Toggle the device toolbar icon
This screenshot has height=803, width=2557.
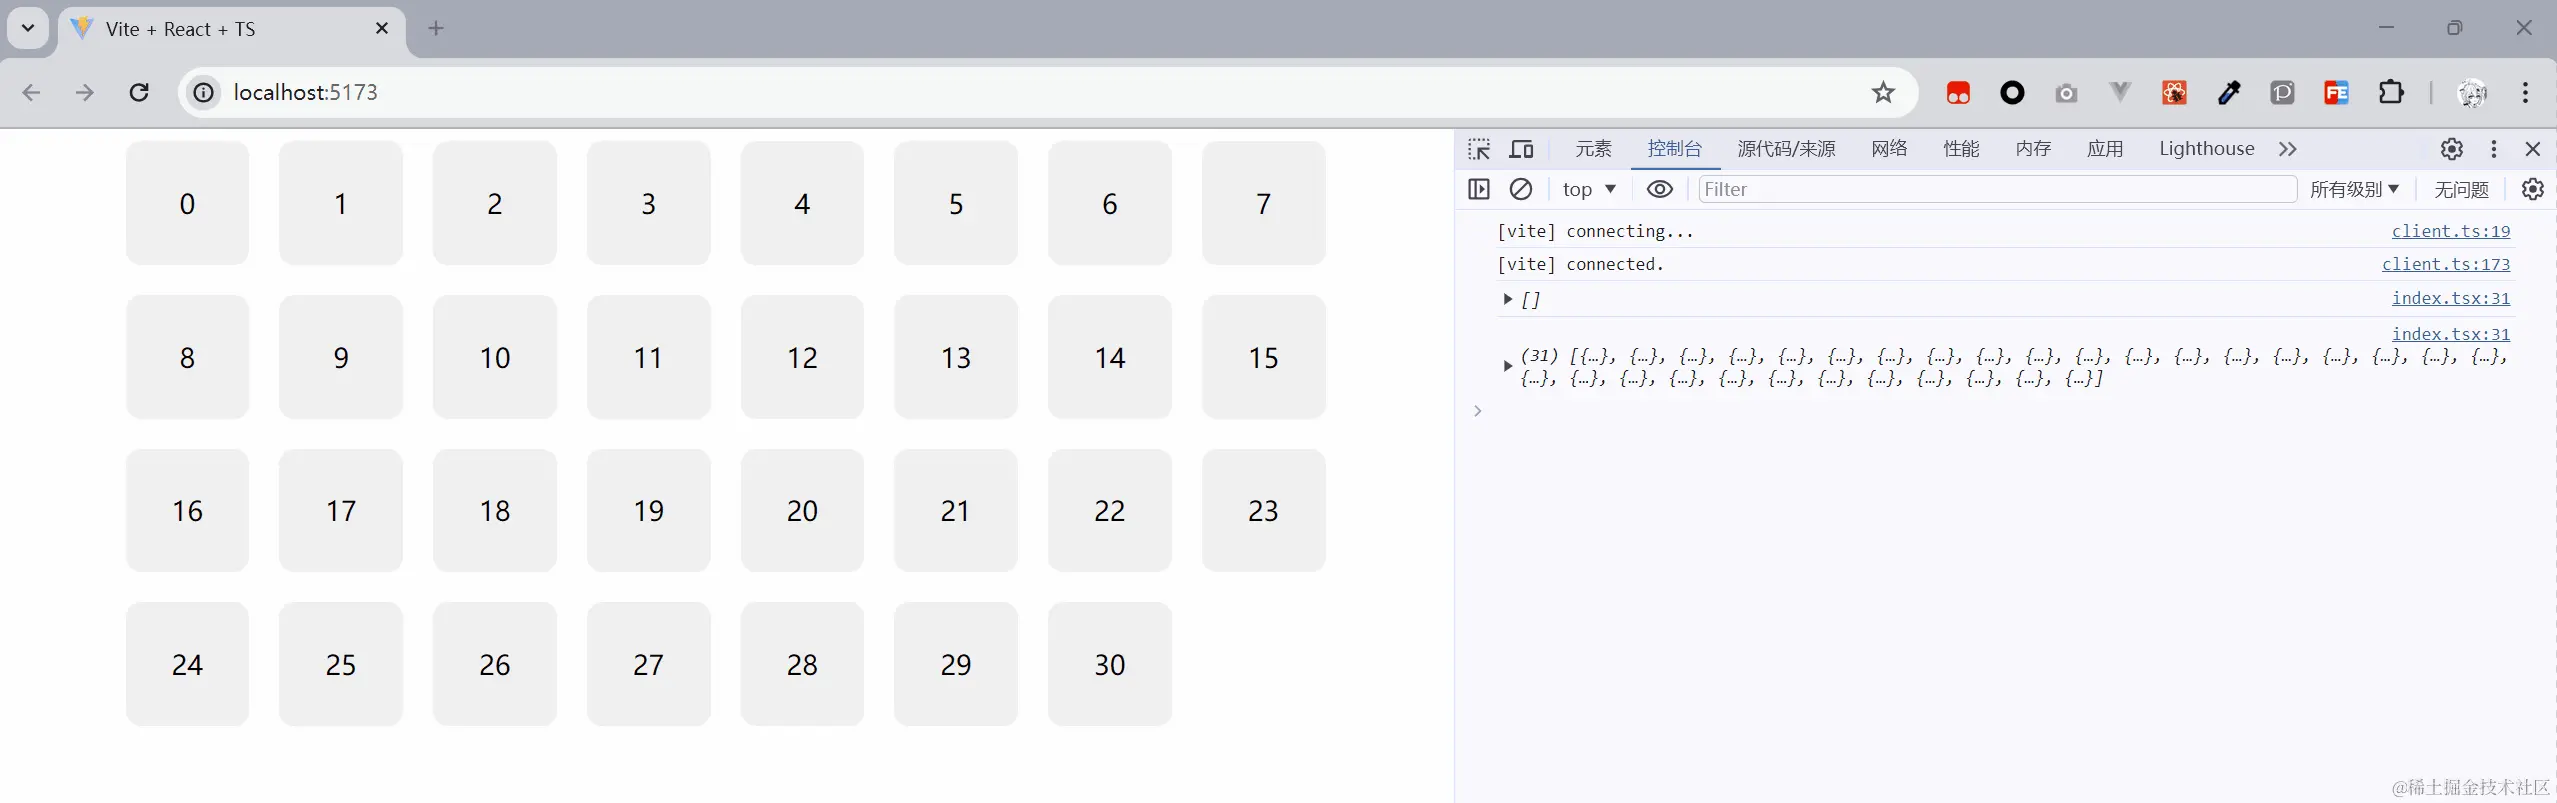point(1521,149)
